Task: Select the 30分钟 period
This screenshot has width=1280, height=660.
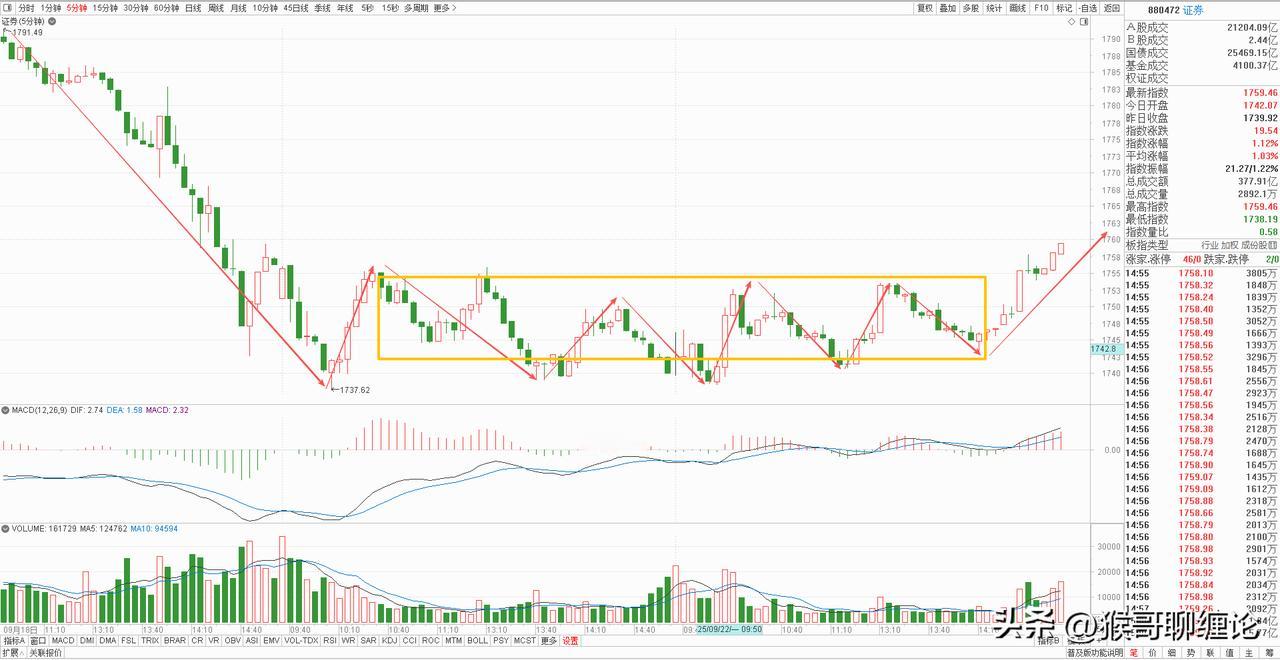Action: tap(136, 8)
